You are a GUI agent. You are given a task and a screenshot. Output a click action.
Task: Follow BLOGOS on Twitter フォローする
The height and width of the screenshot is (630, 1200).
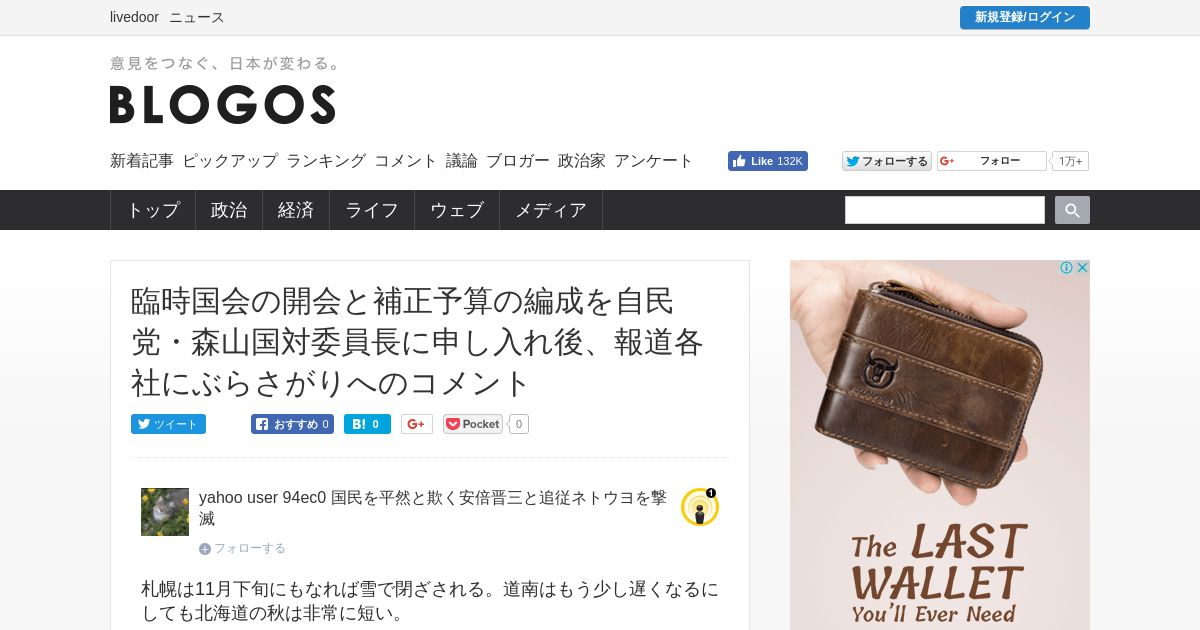click(887, 161)
